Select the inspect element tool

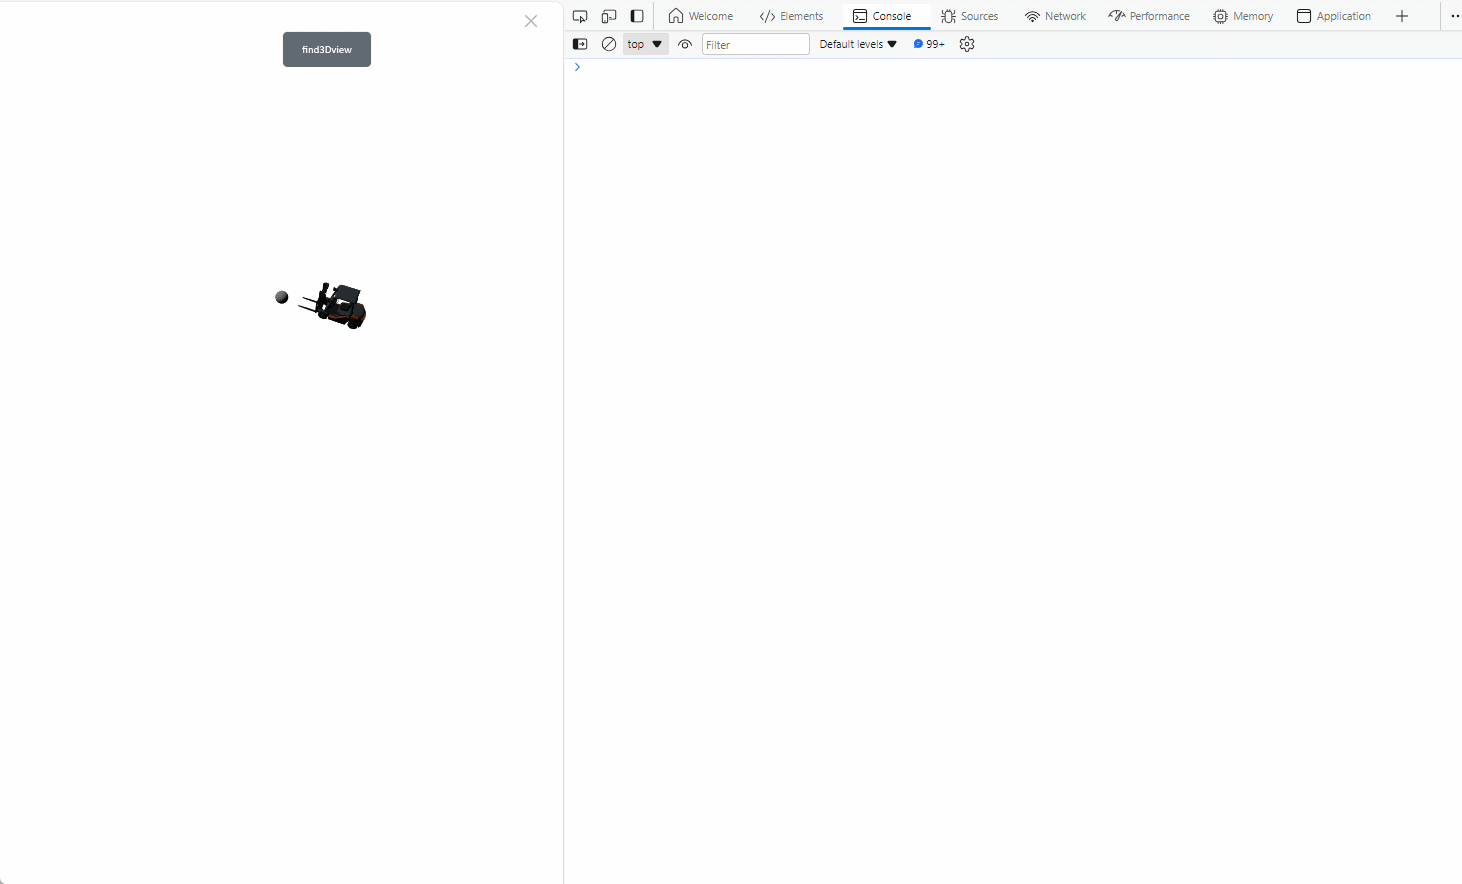pyautogui.click(x=580, y=16)
